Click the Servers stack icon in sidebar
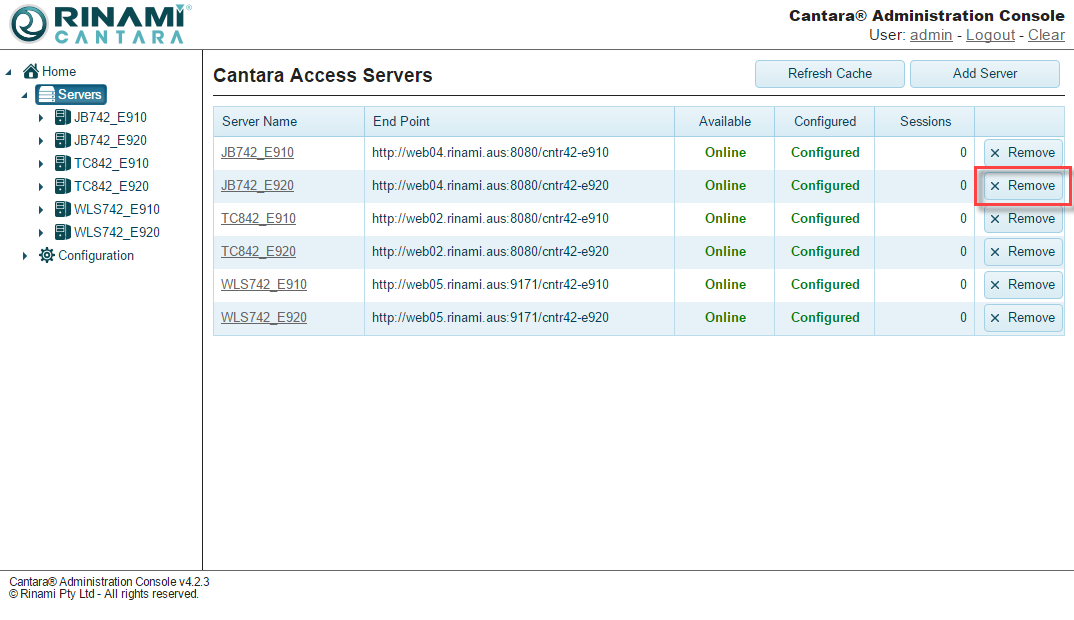Screen dimensions: 1074x620 coord(46,95)
